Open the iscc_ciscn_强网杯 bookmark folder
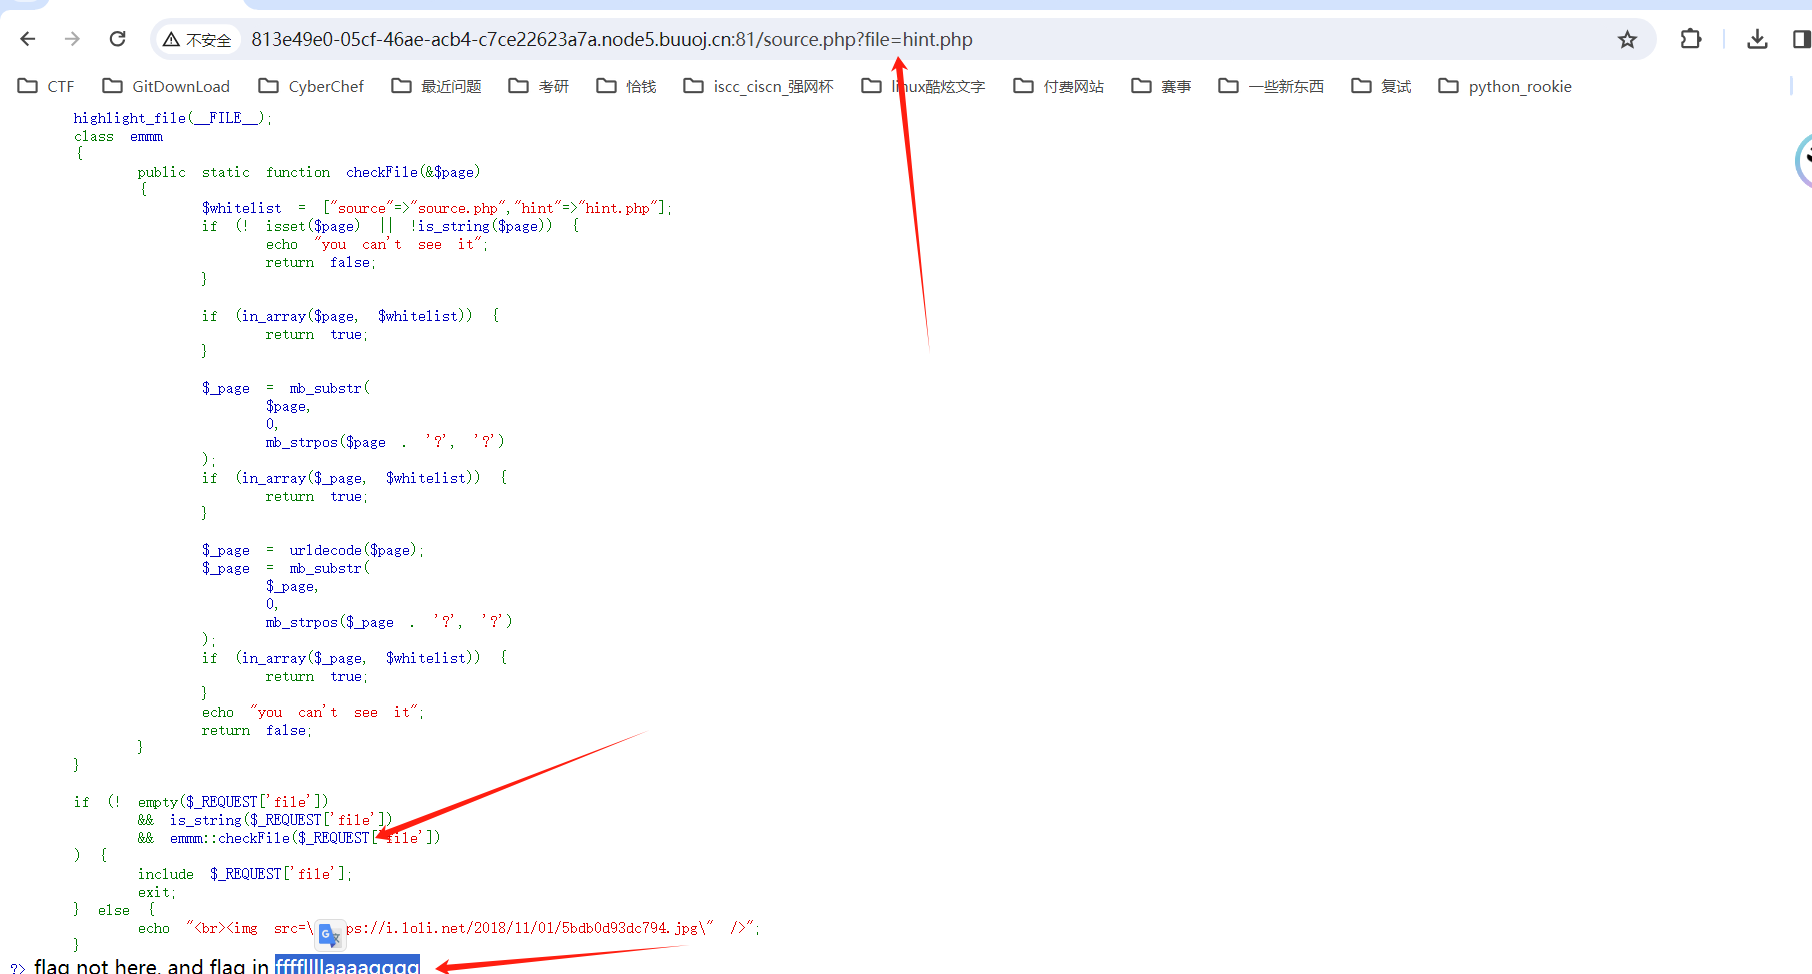 758,86
